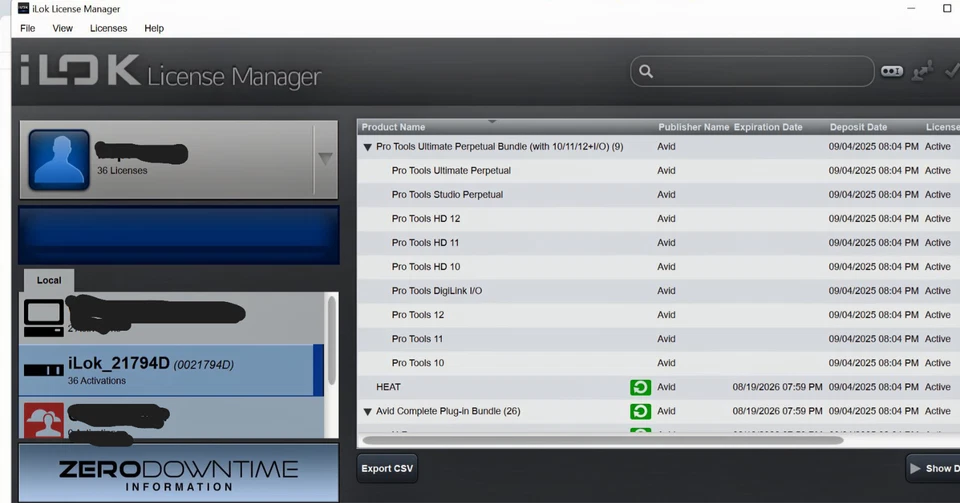The width and height of the screenshot is (960, 503).
Task: Click the search input field
Action: [752, 72]
